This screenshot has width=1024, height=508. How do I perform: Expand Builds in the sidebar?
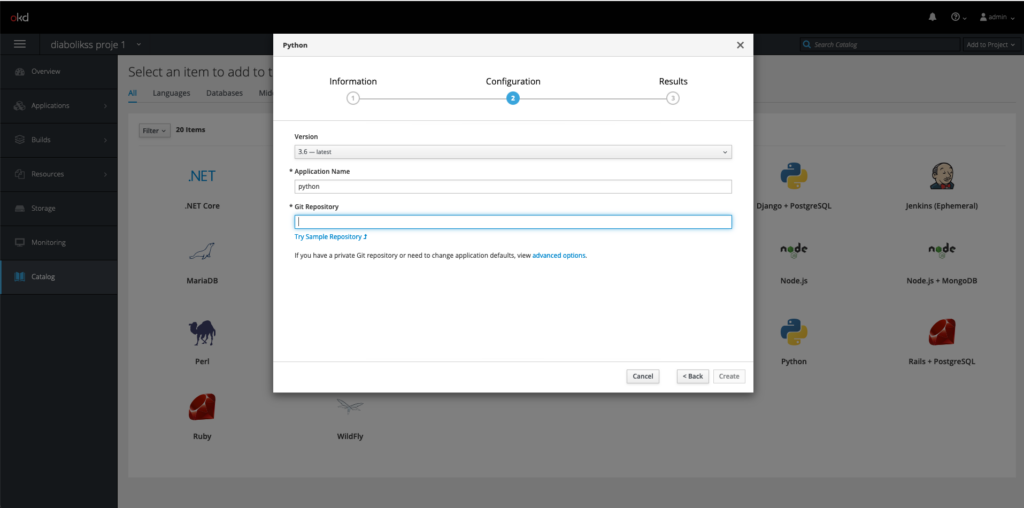tap(59, 140)
